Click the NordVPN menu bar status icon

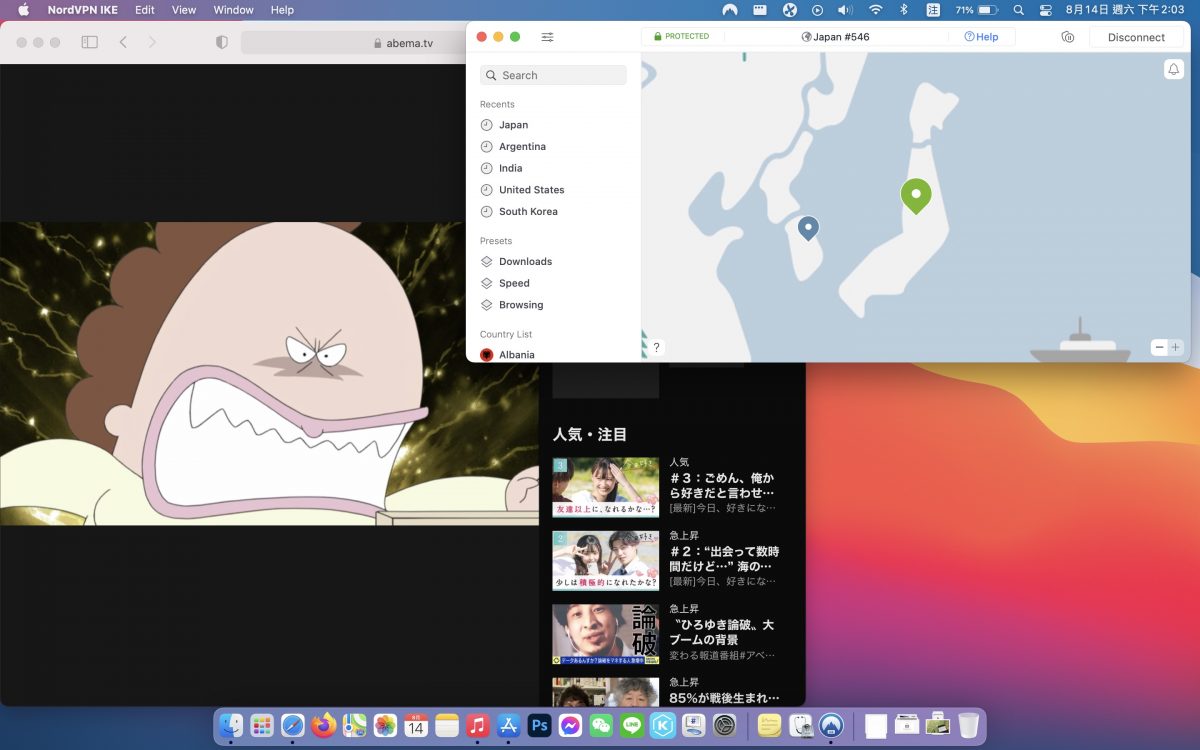pos(730,10)
